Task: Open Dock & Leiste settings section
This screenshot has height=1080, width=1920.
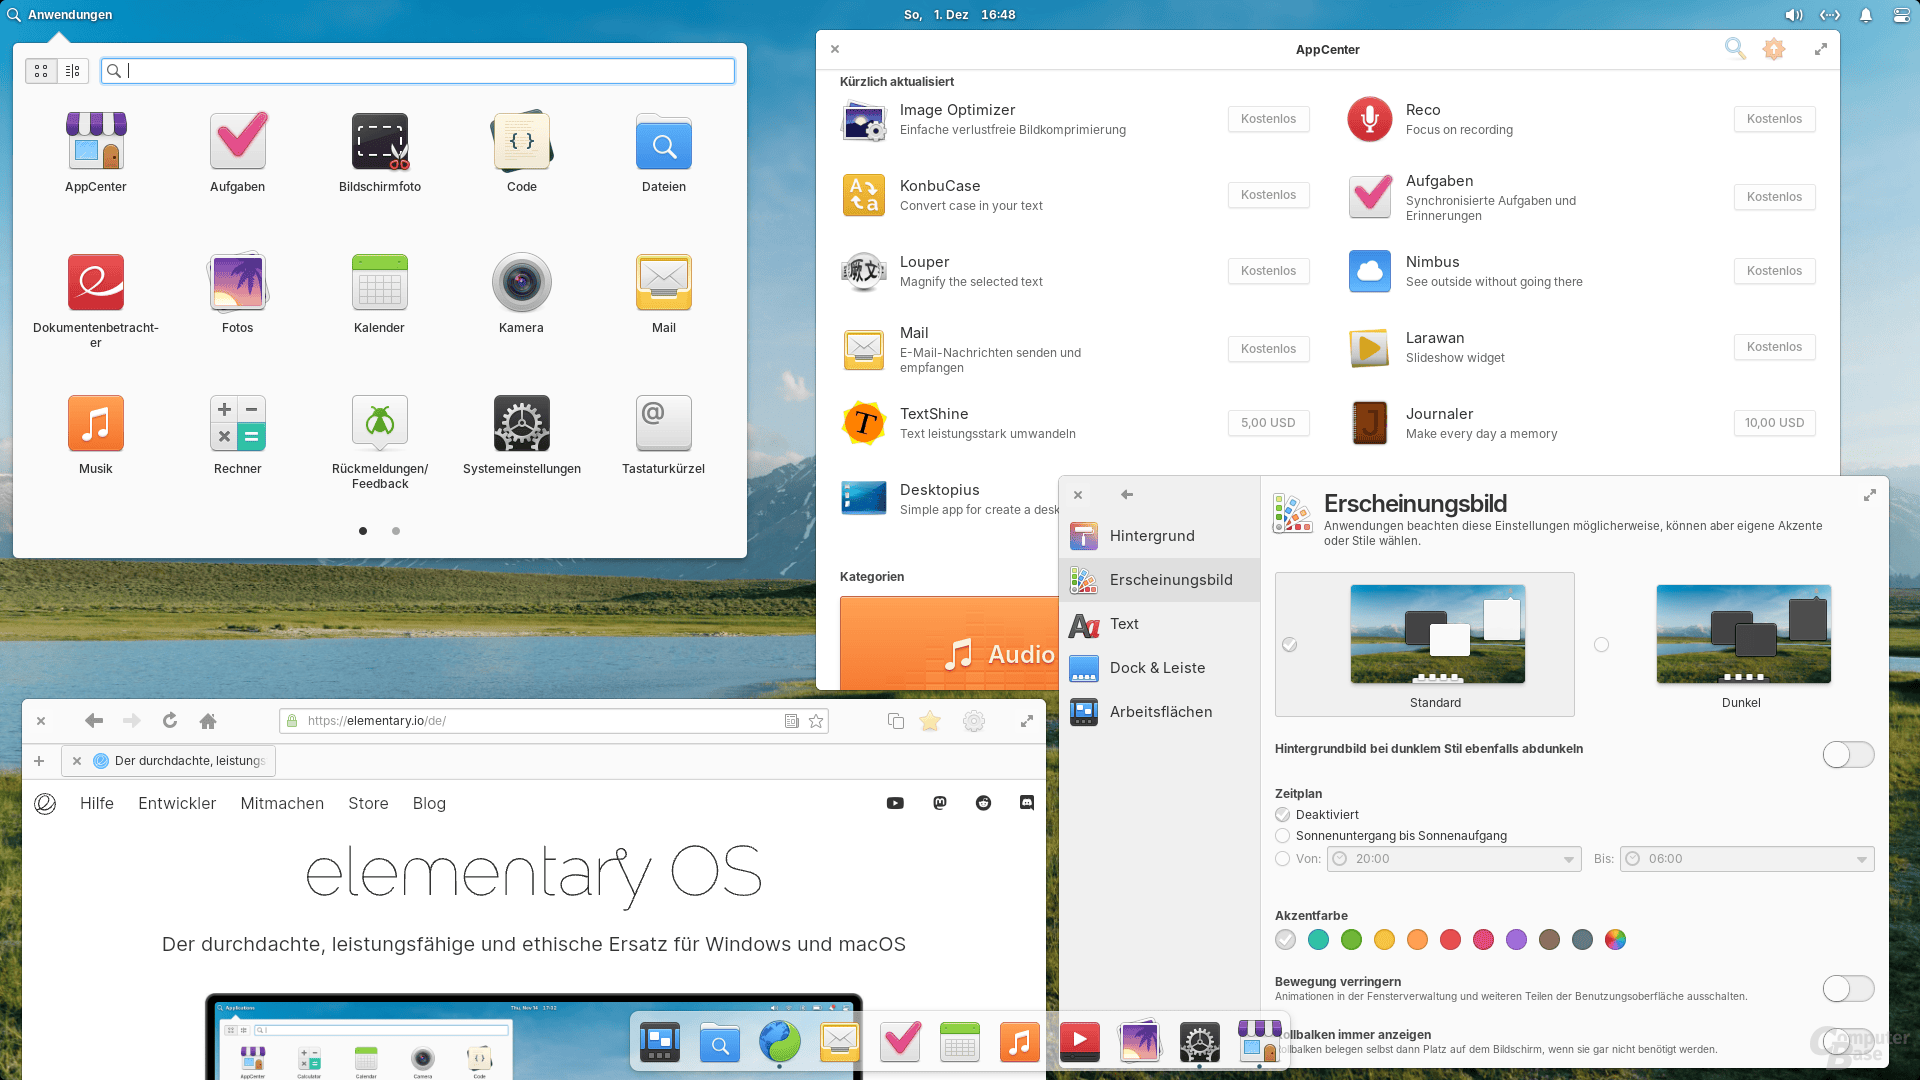Action: pyautogui.click(x=1157, y=667)
